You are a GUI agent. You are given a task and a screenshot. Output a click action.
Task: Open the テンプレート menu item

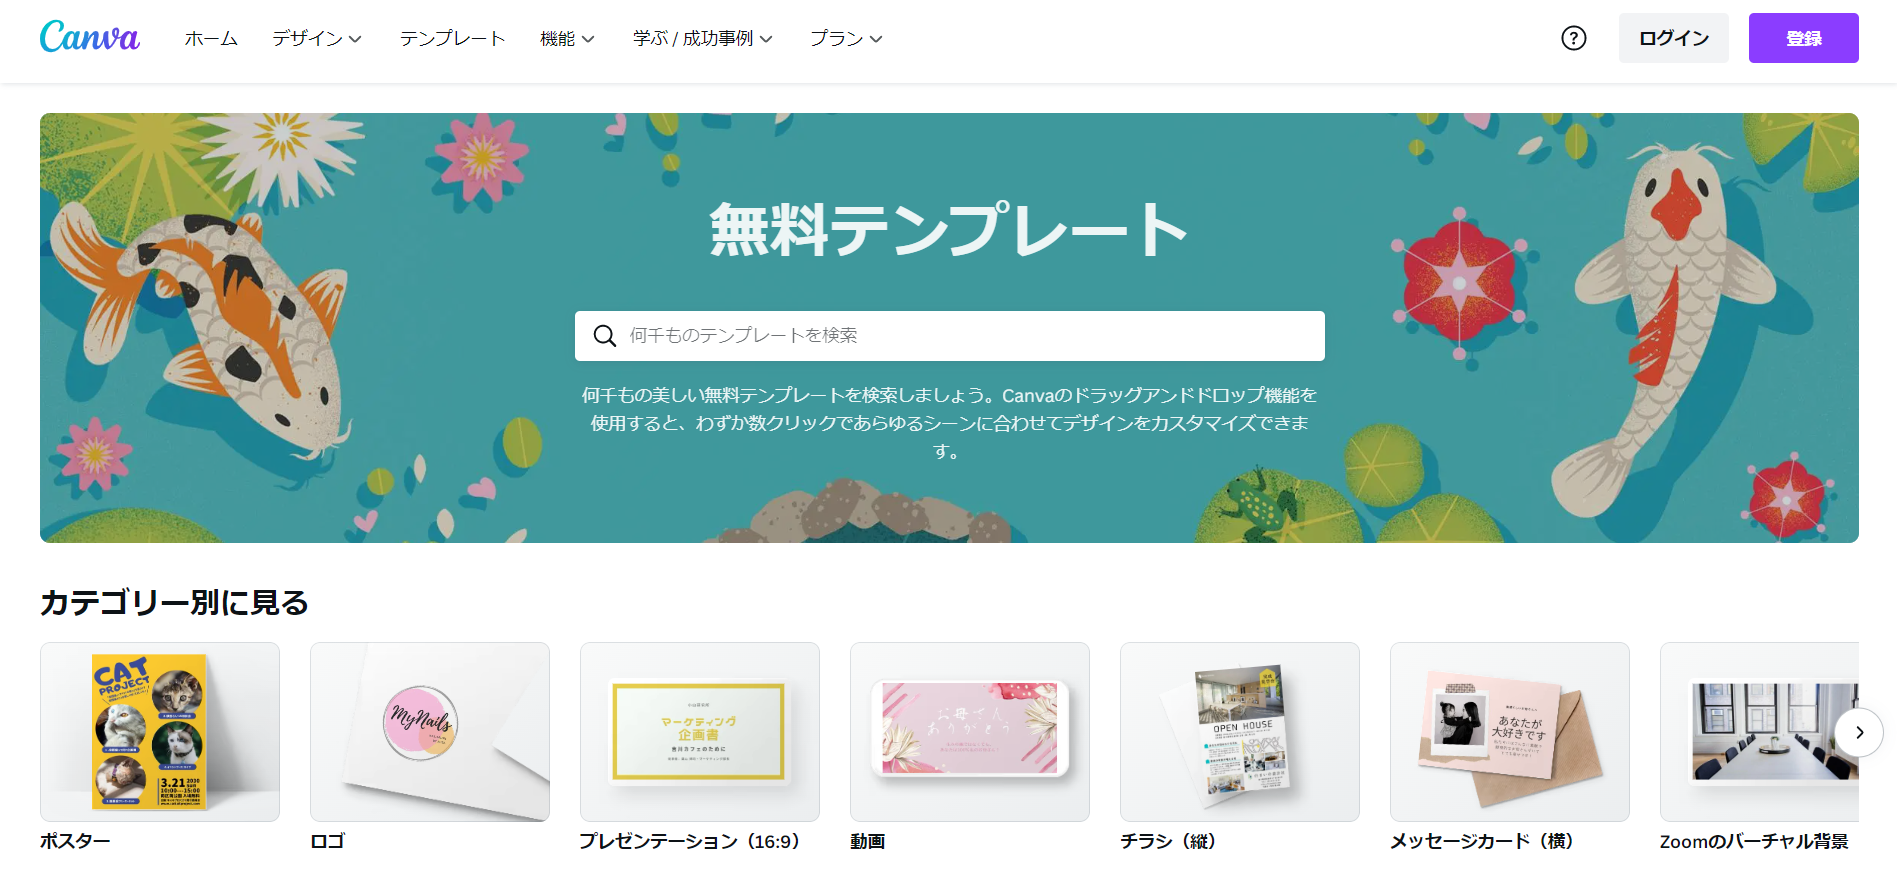tap(452, 38)
